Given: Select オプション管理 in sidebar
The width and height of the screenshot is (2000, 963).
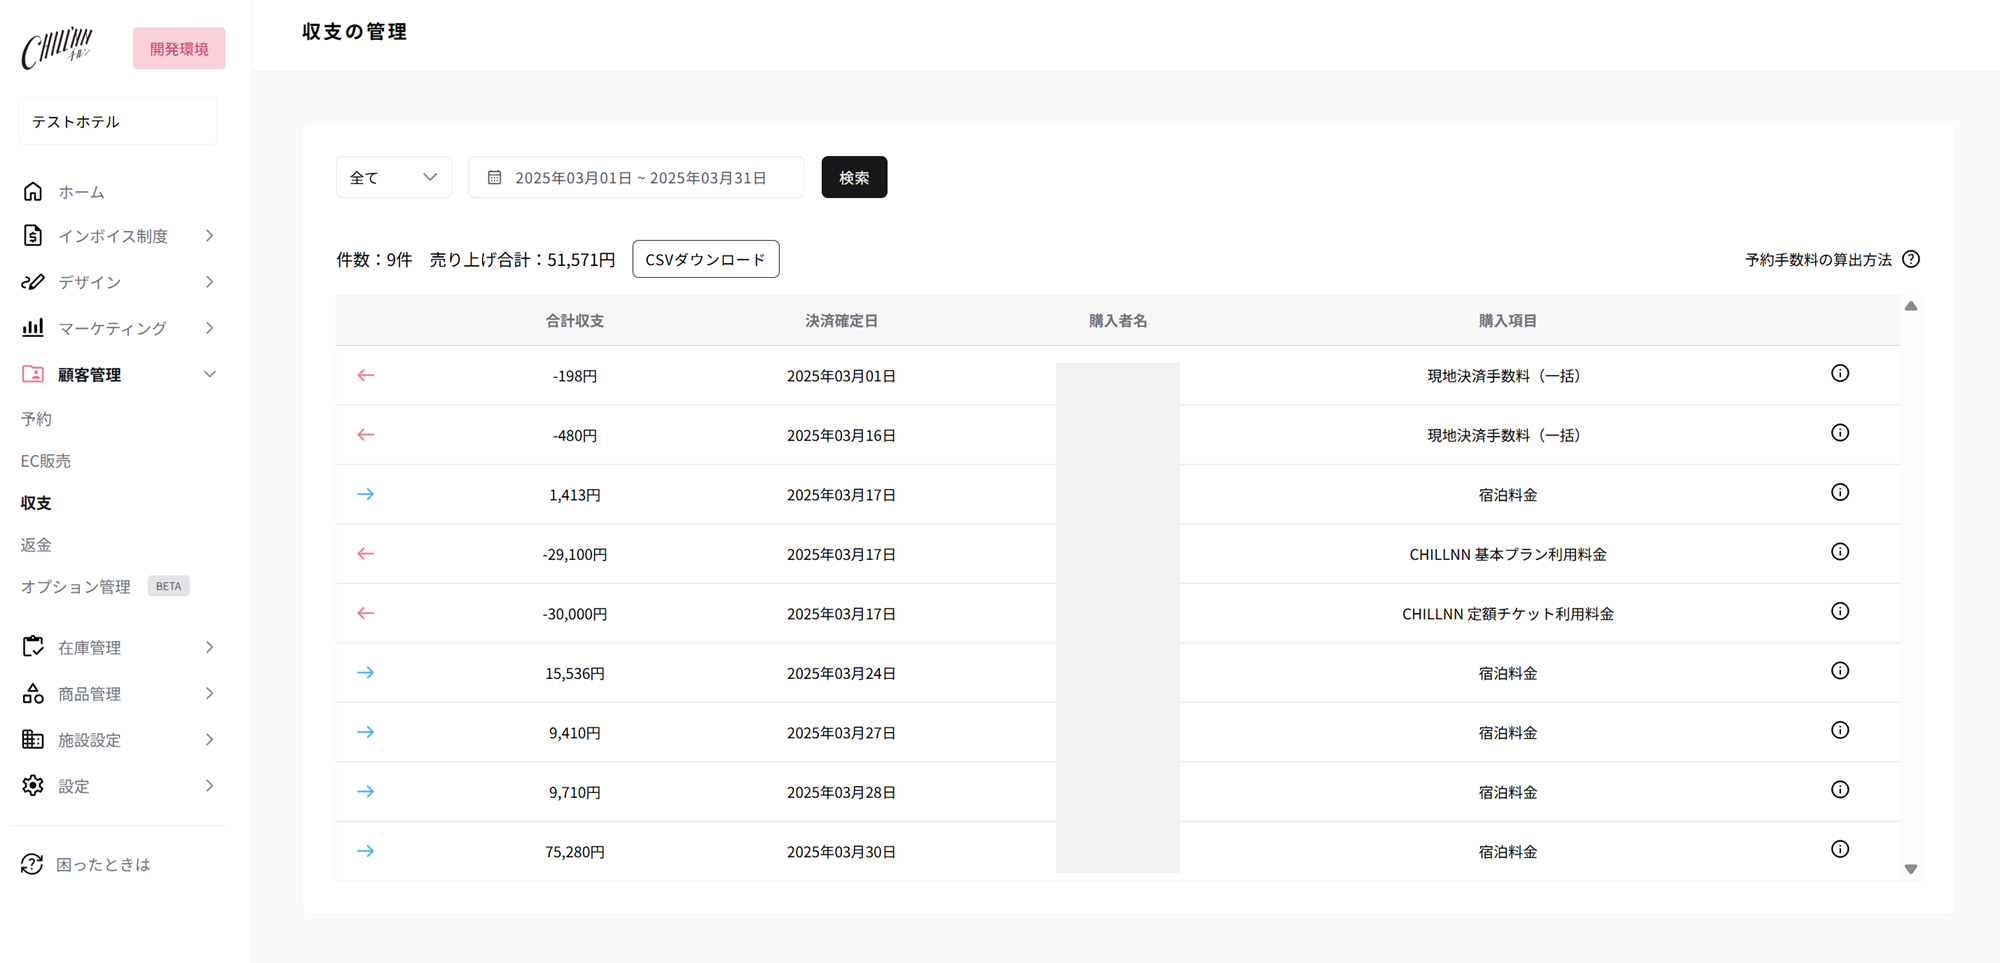Looking at the screenshot, I should click(x=76, y=587).
